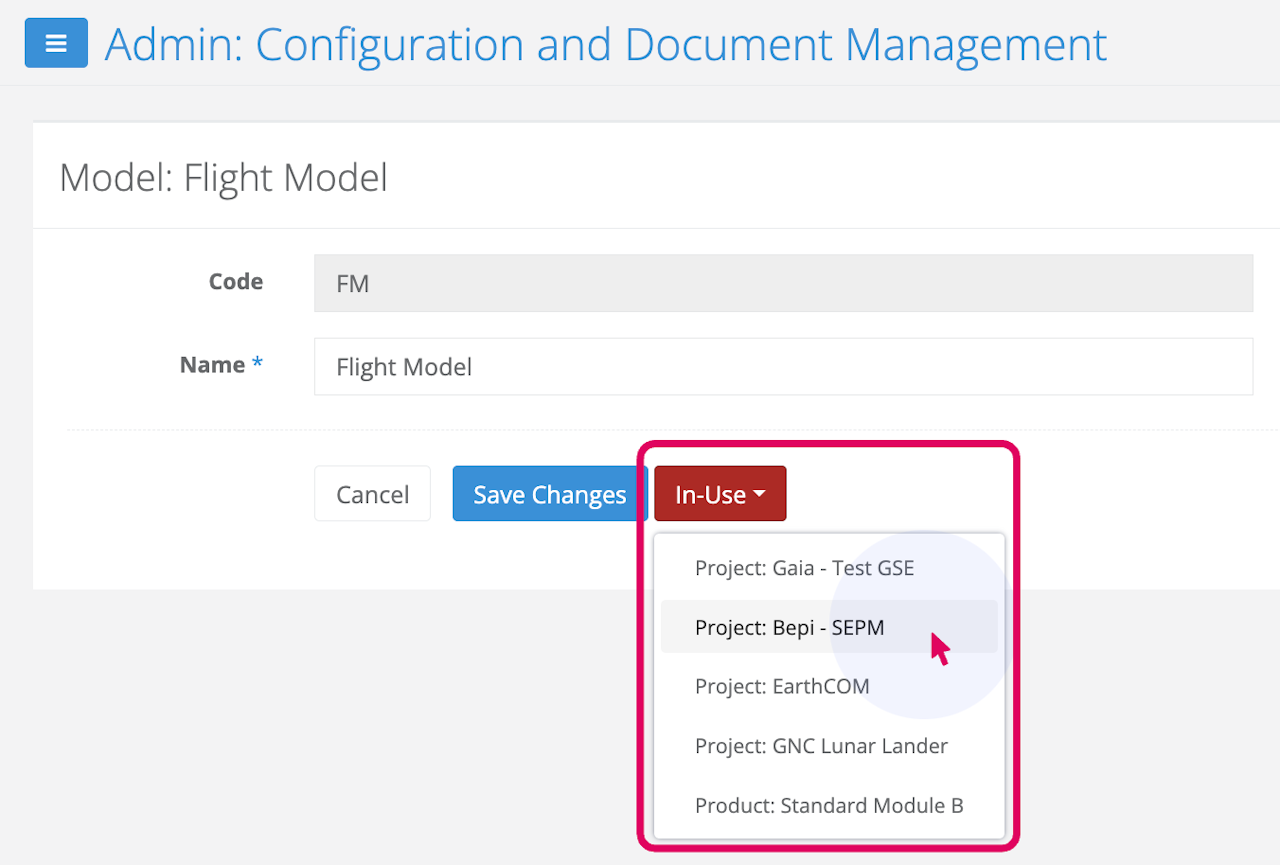Click the Admin: Configuration and Document Management title

tap(605, 45)
